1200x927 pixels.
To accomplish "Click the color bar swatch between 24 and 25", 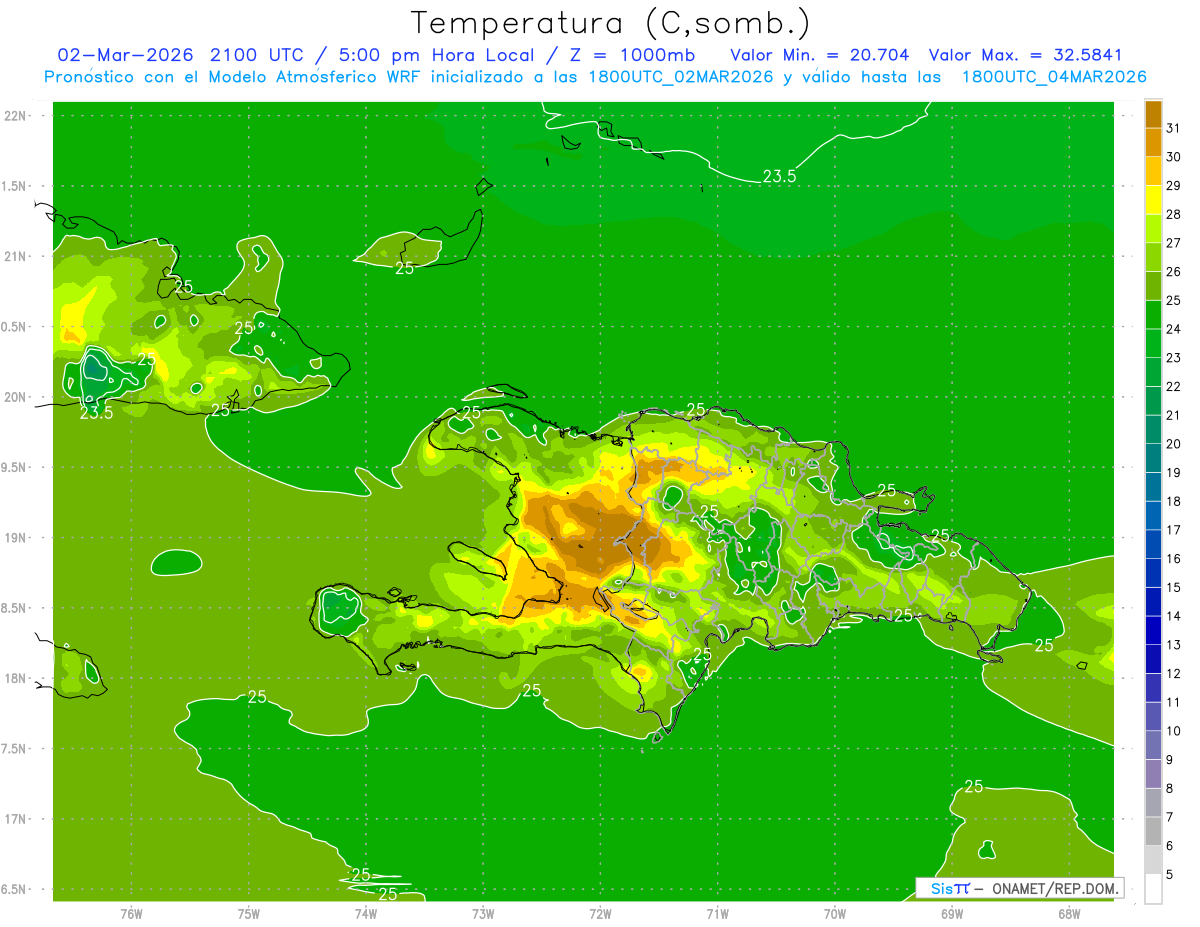I will [1153, 315].
